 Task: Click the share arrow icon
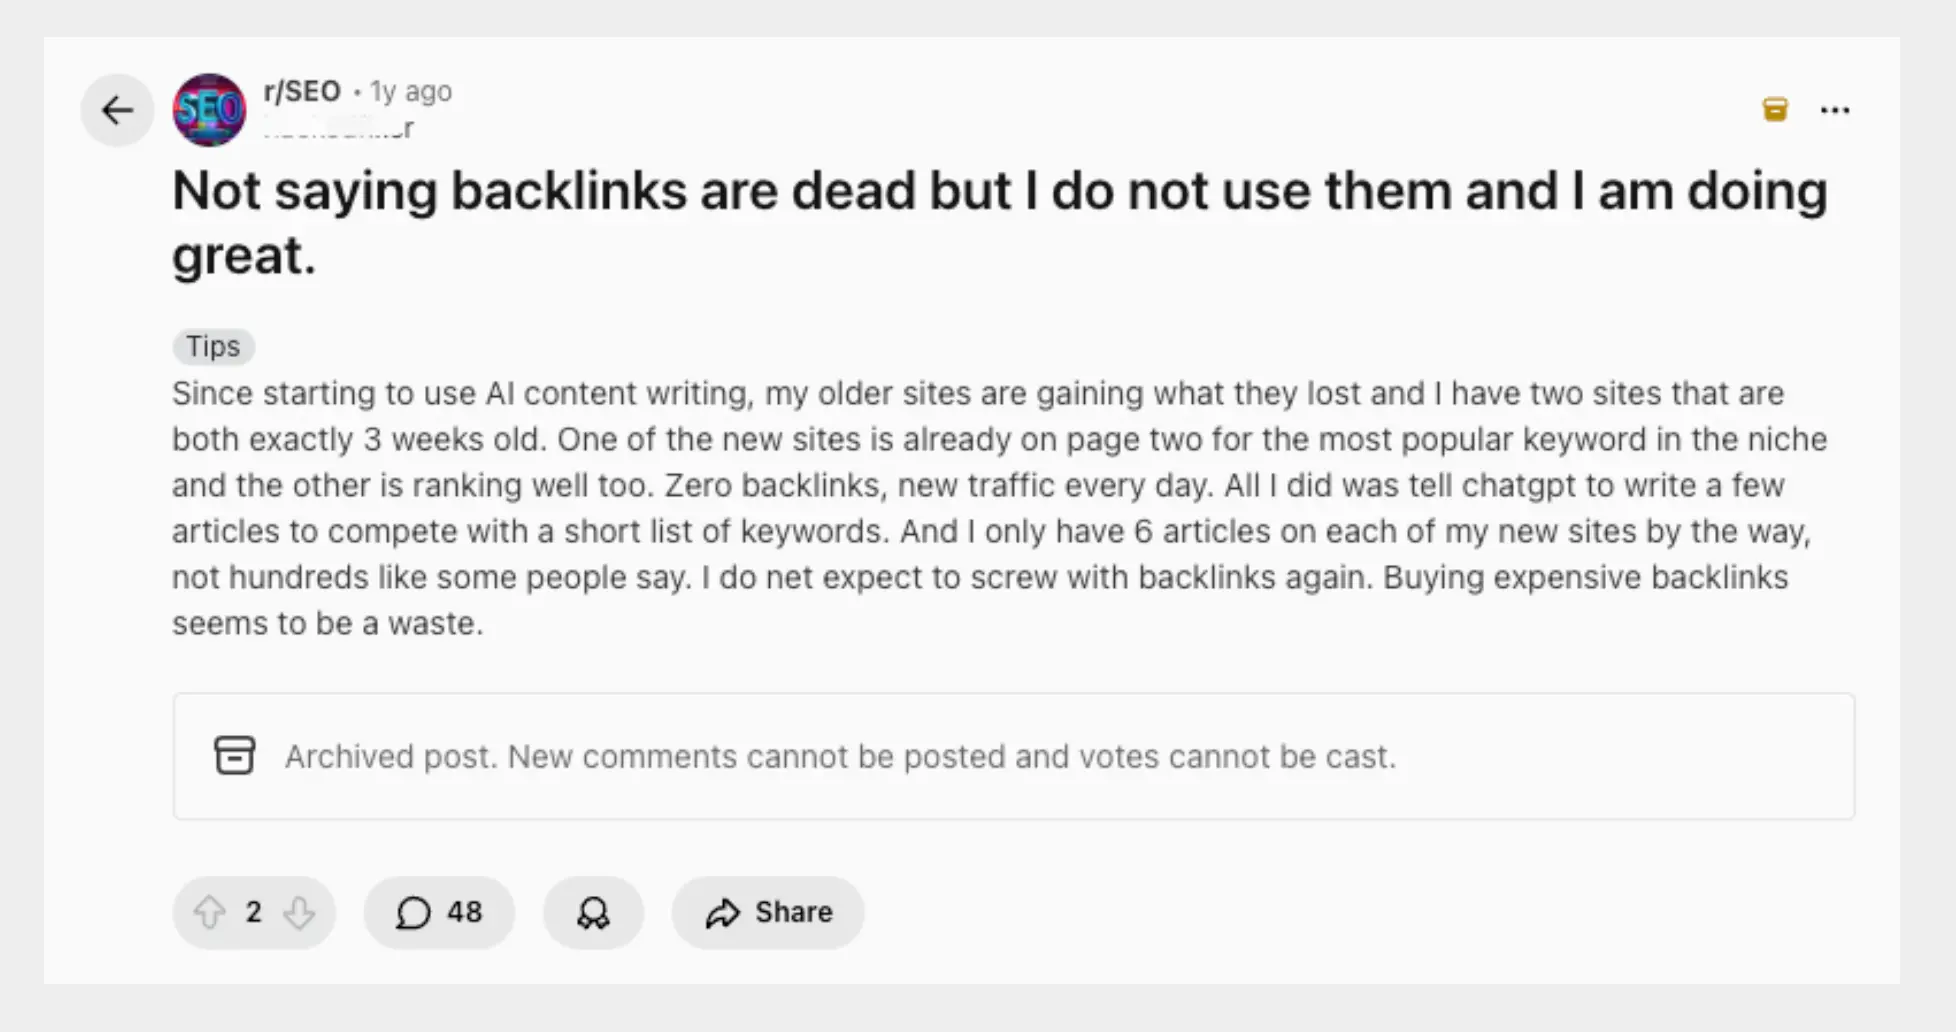(x=722, y=912)
